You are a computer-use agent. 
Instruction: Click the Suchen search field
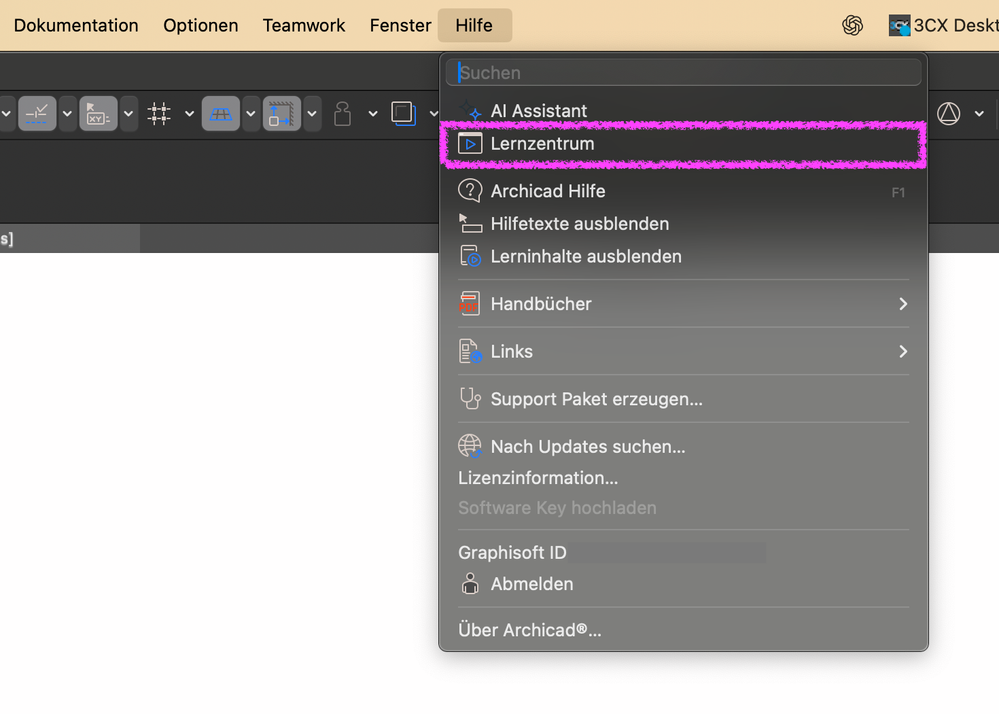684,73
